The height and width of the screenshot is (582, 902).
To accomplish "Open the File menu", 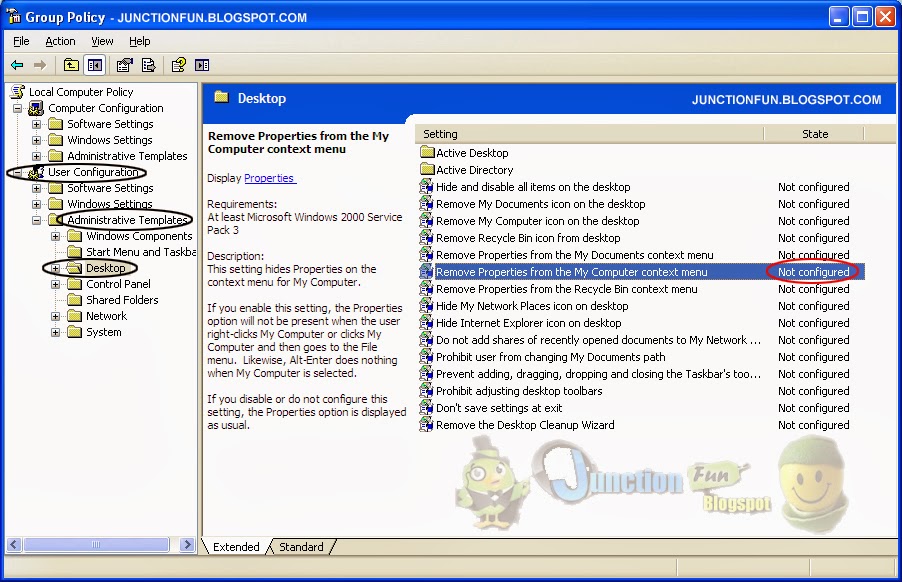I will click(x=21, y=41).
